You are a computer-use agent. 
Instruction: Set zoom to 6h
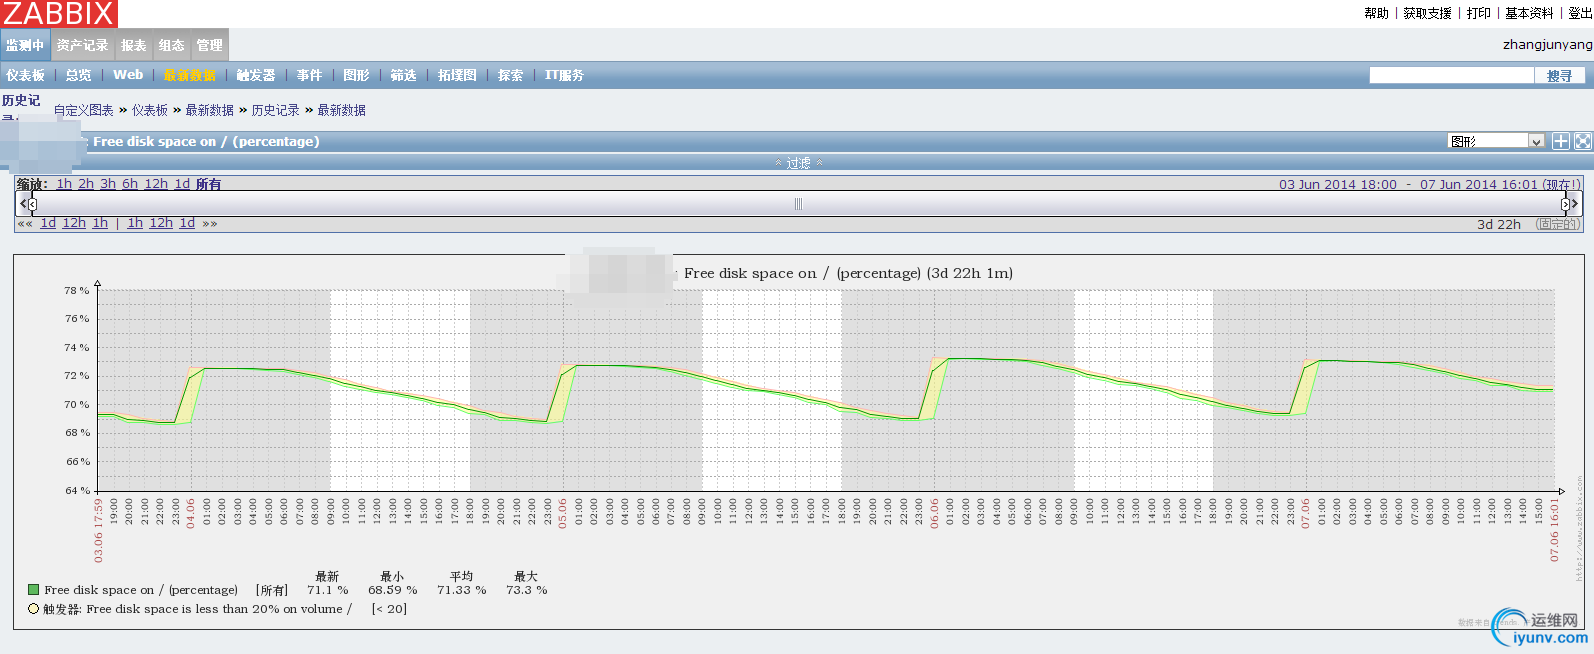[x=130, y=184]
